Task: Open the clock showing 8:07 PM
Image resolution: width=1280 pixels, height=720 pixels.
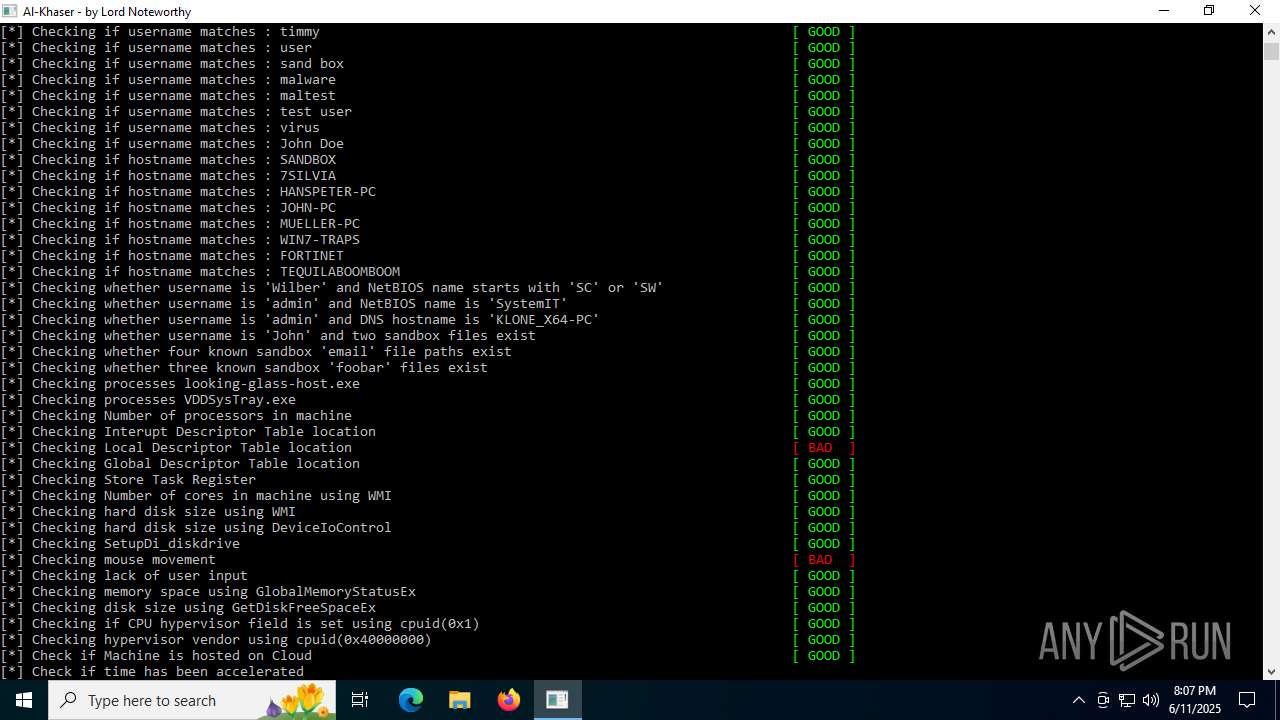Action: point(1196,700)
